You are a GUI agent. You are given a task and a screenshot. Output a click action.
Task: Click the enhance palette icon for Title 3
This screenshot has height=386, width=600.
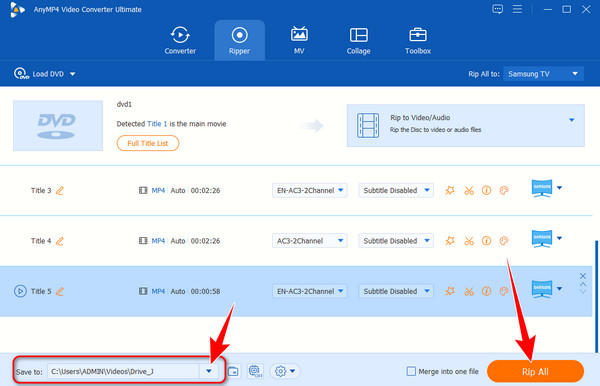(x=504, y=190)
